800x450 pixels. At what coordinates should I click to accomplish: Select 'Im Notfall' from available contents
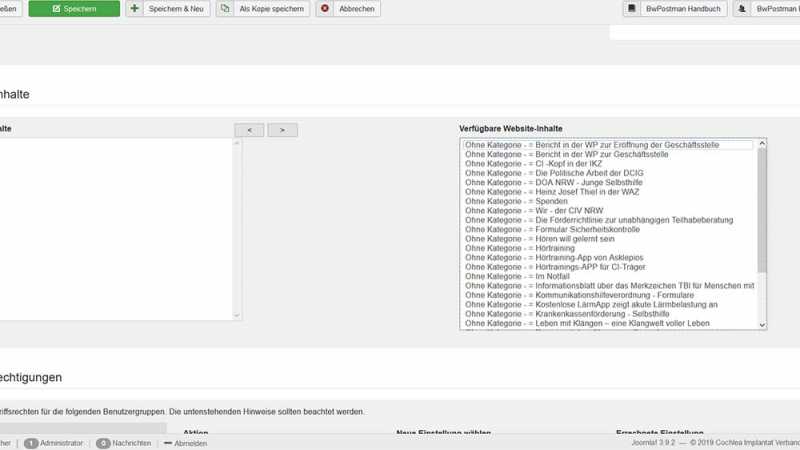(545, 276)
